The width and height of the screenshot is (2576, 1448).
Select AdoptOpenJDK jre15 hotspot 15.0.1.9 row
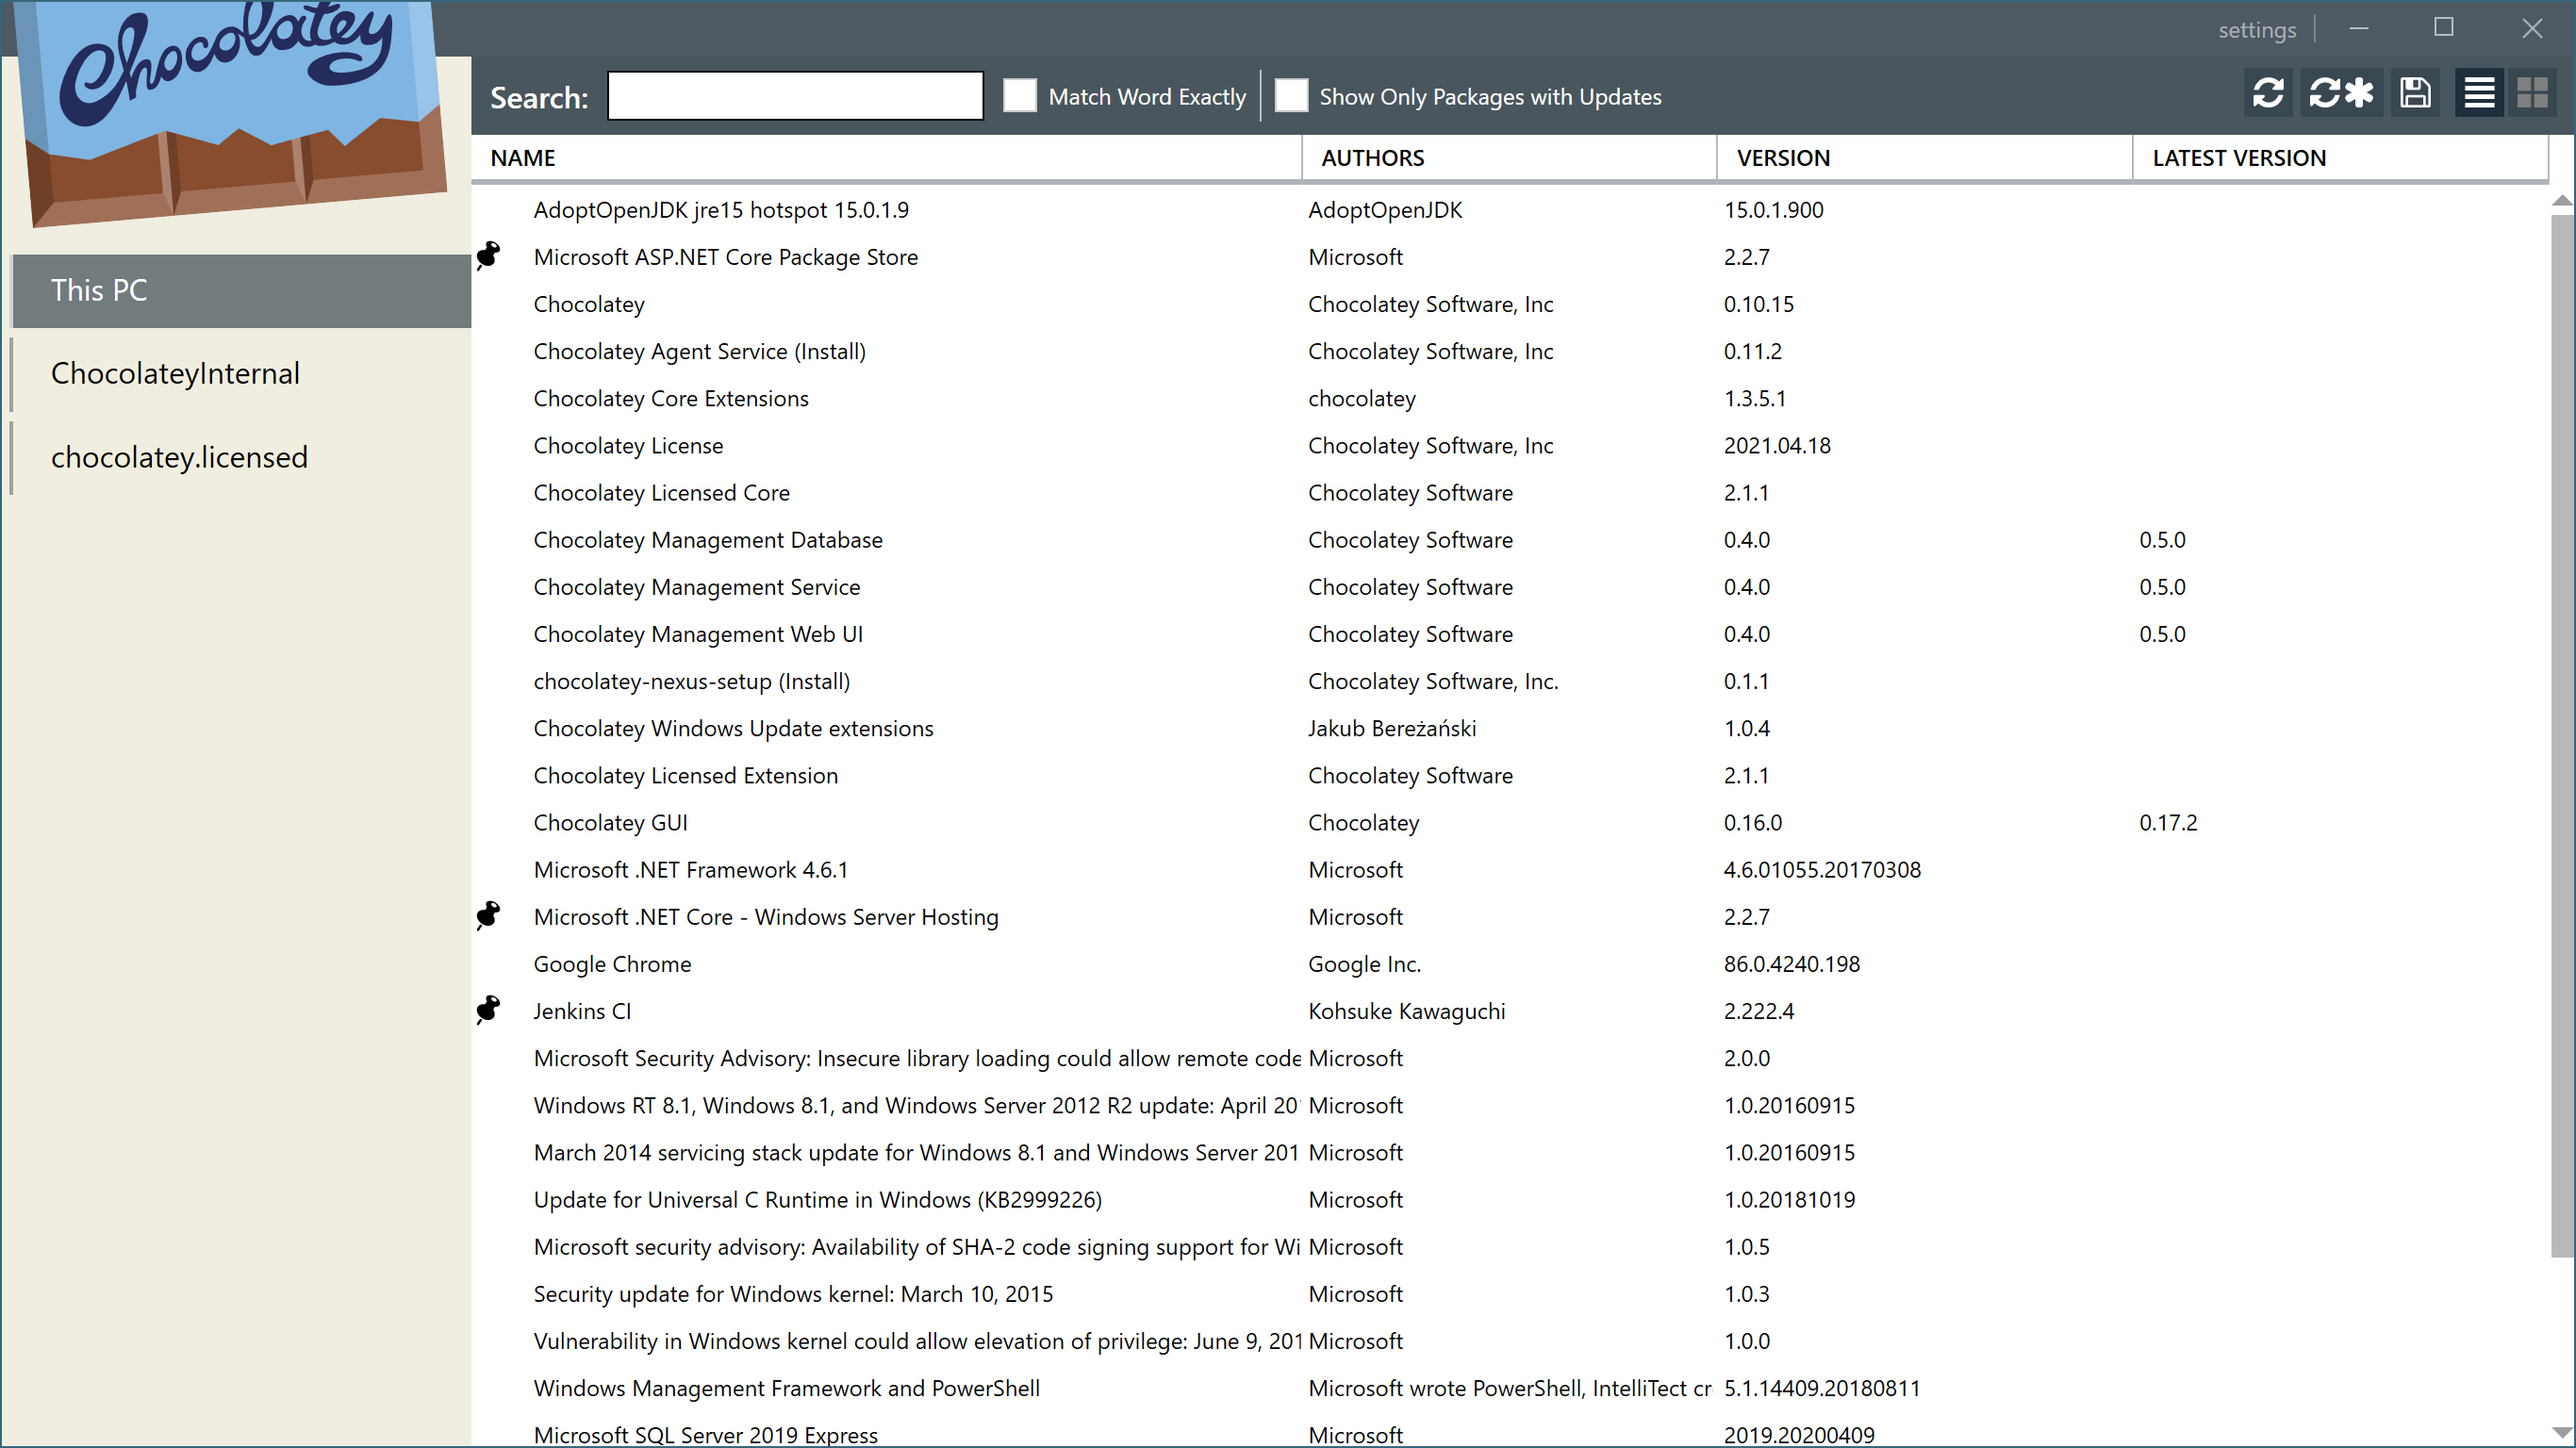pyautogui.click(x=1510, y=210)
